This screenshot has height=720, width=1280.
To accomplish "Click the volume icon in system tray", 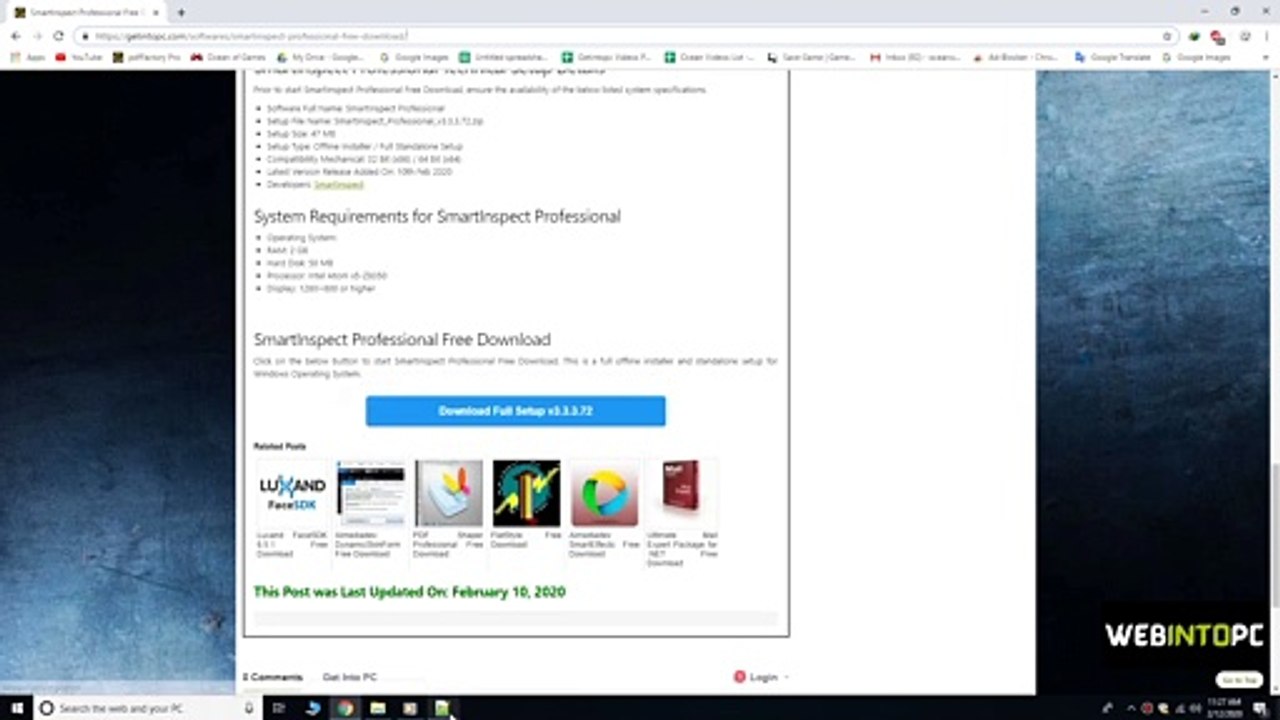I will click(1196, 708).
